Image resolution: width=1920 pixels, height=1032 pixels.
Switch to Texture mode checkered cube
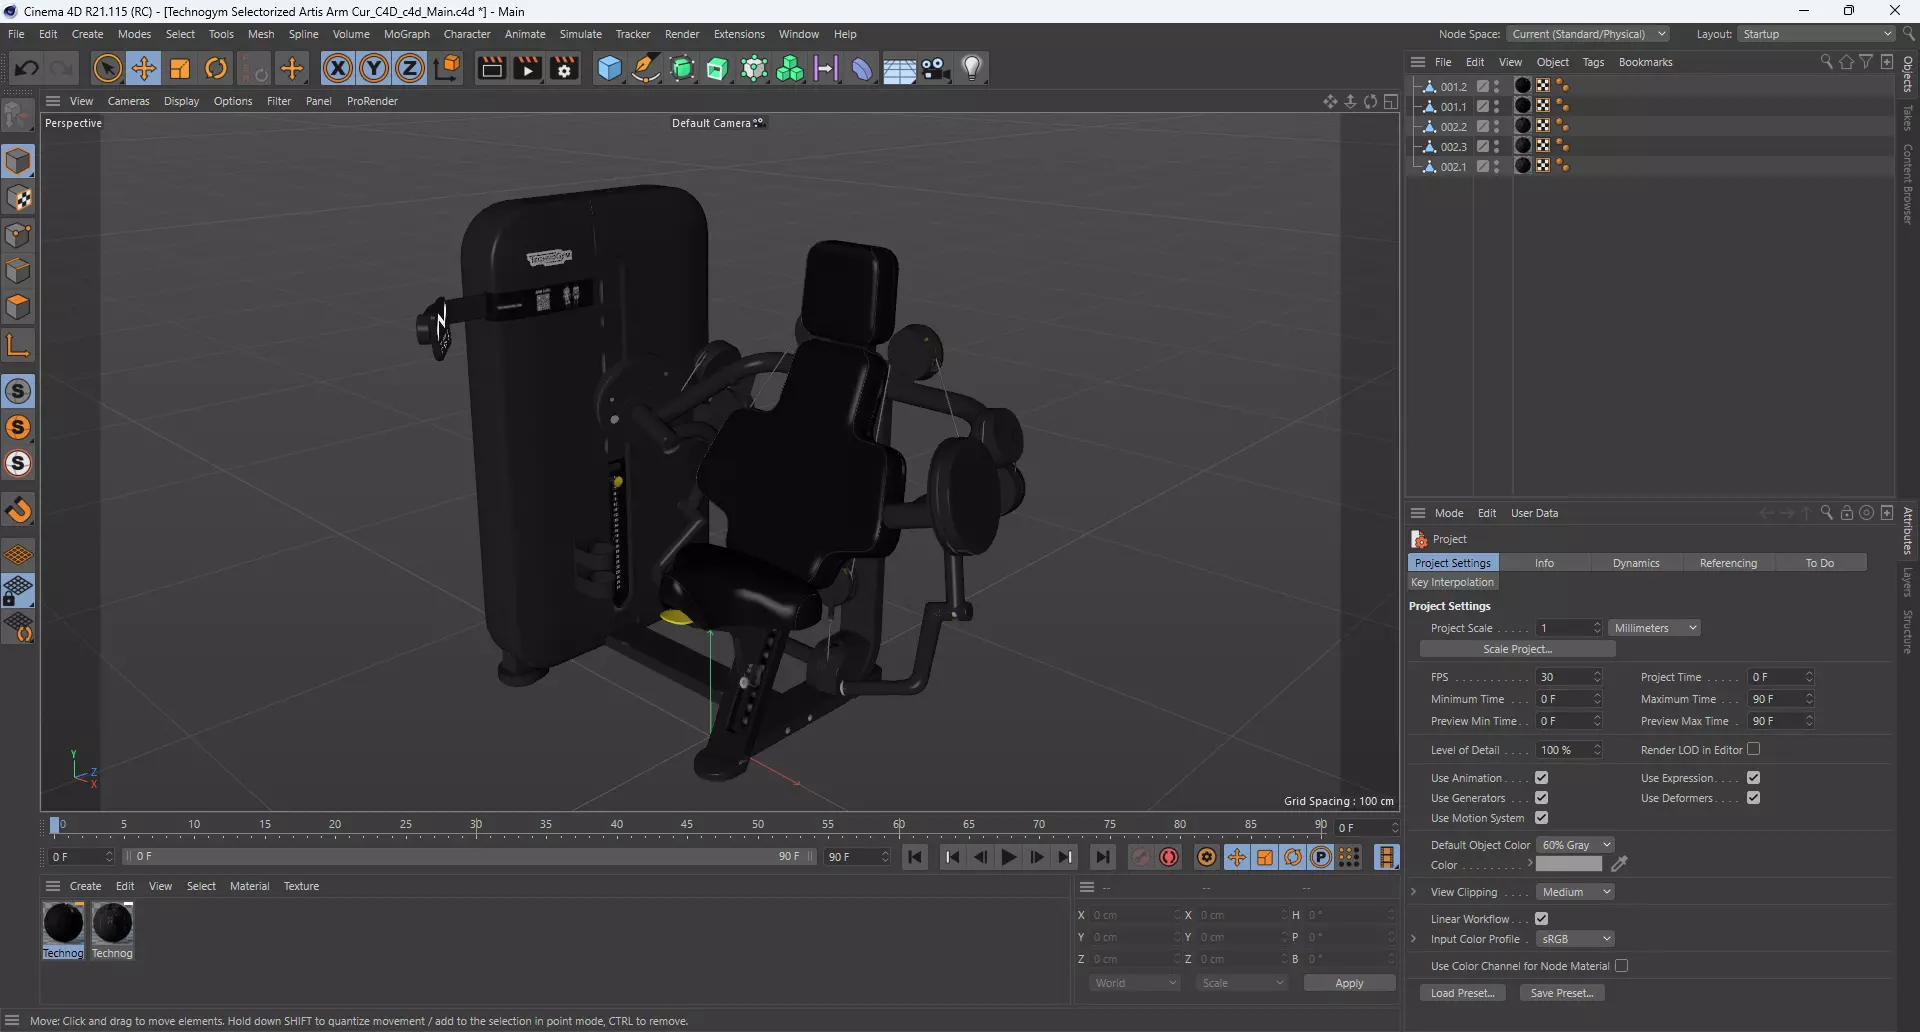[x=18, y=198]
